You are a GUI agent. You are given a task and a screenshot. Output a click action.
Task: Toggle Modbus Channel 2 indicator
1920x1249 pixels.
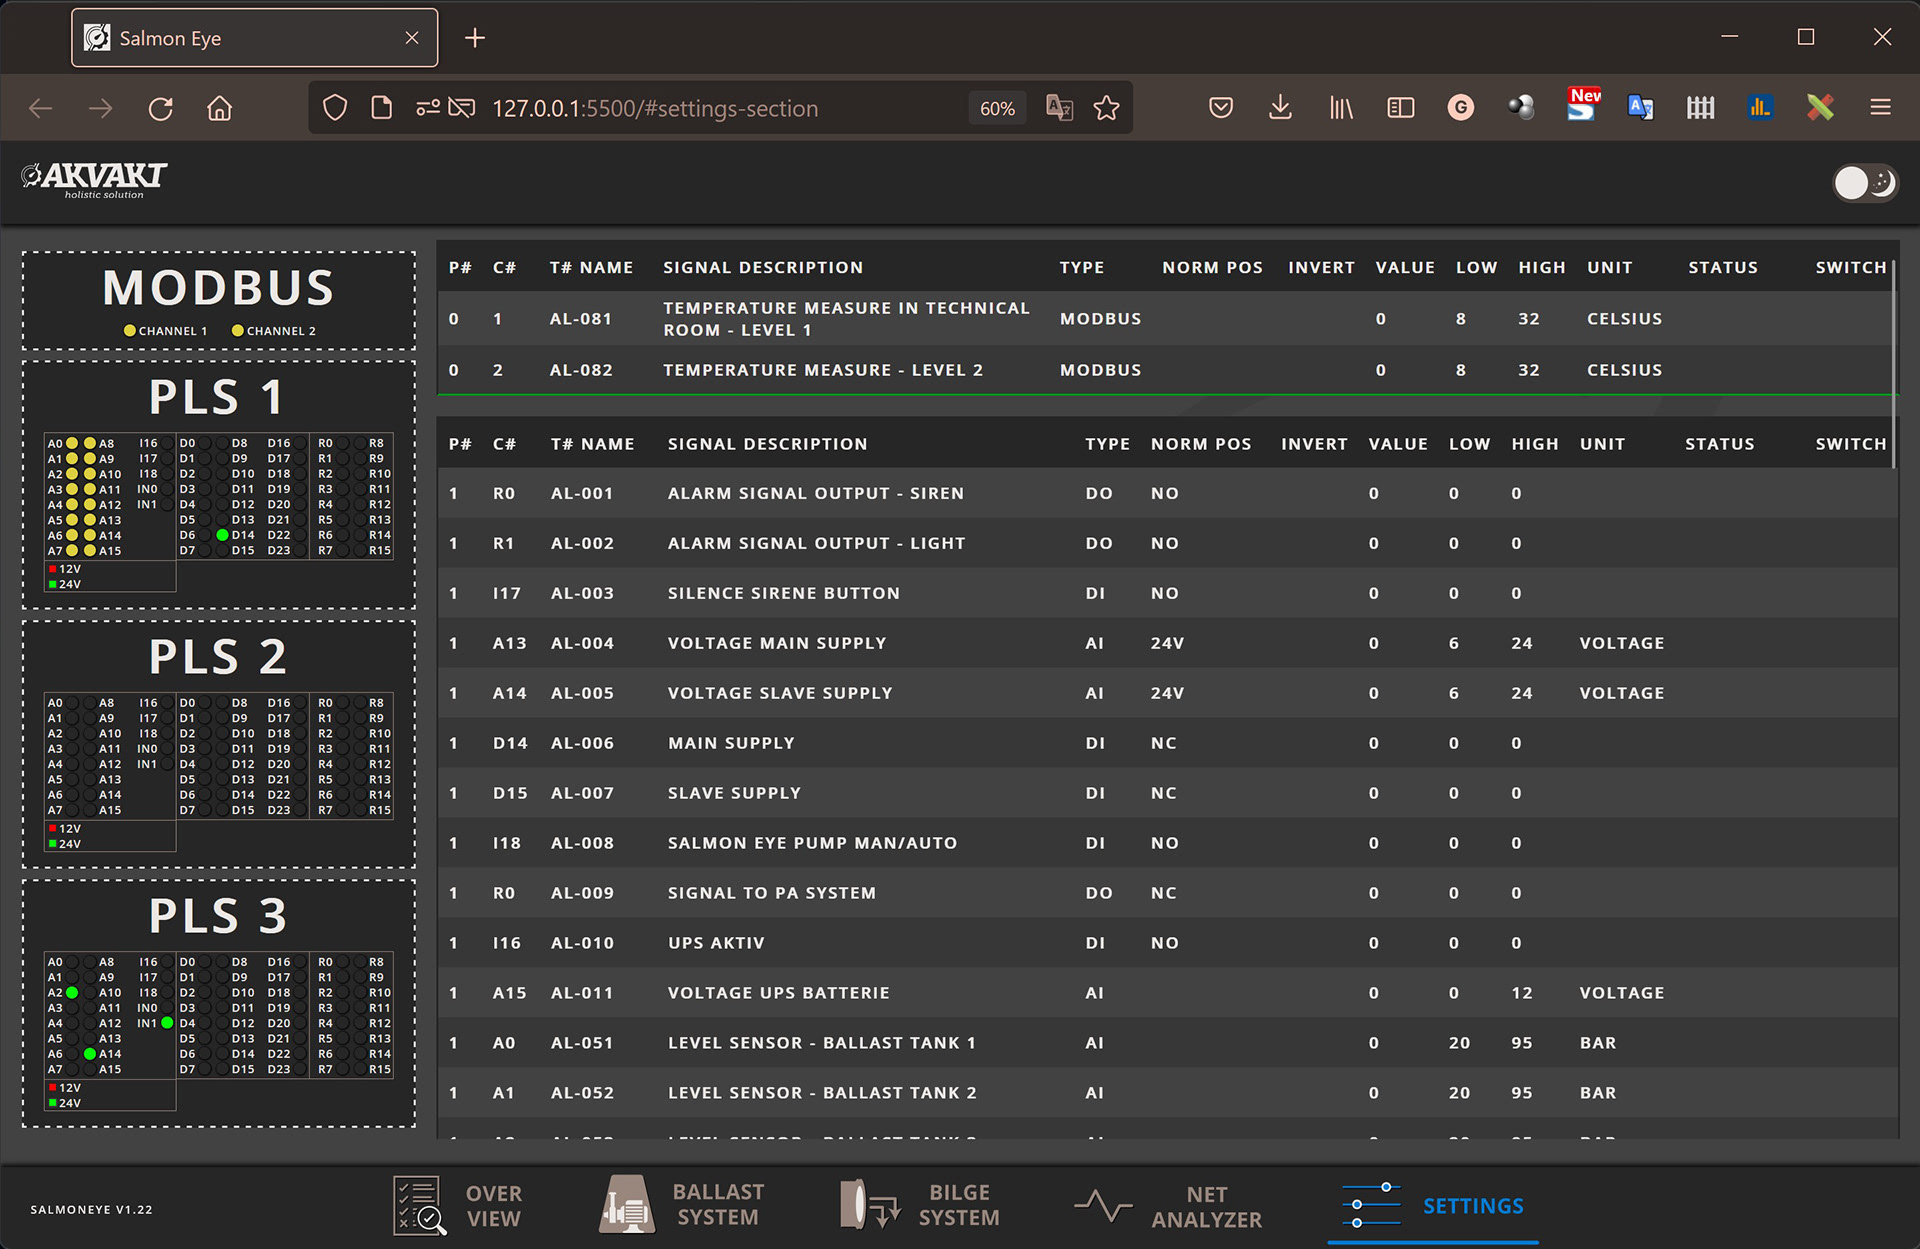click(x=238, y=331)
